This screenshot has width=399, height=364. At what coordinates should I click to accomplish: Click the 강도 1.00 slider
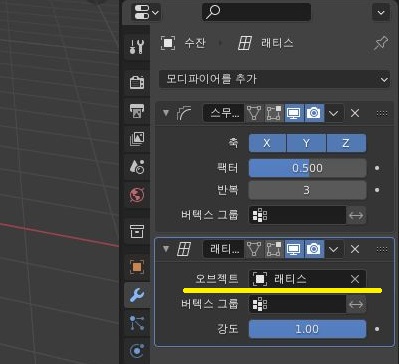(x=307, y=329)
